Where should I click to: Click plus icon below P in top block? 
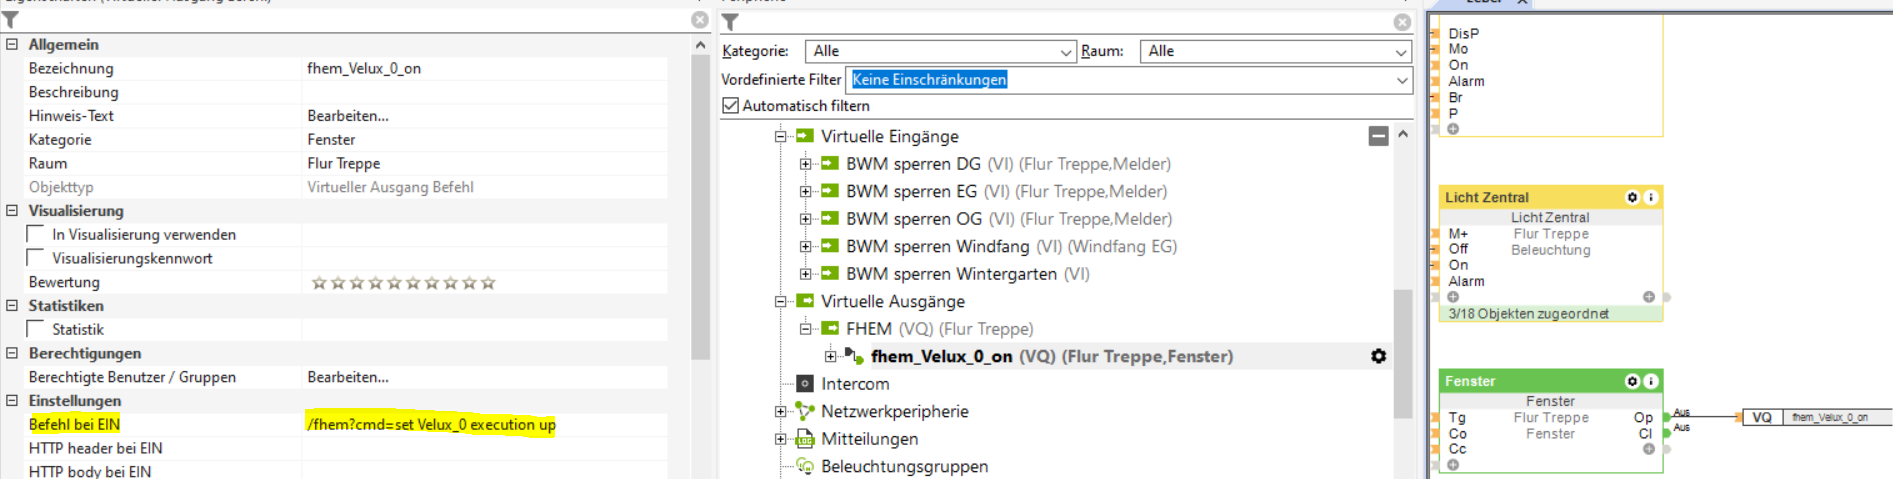point(1453,129)
